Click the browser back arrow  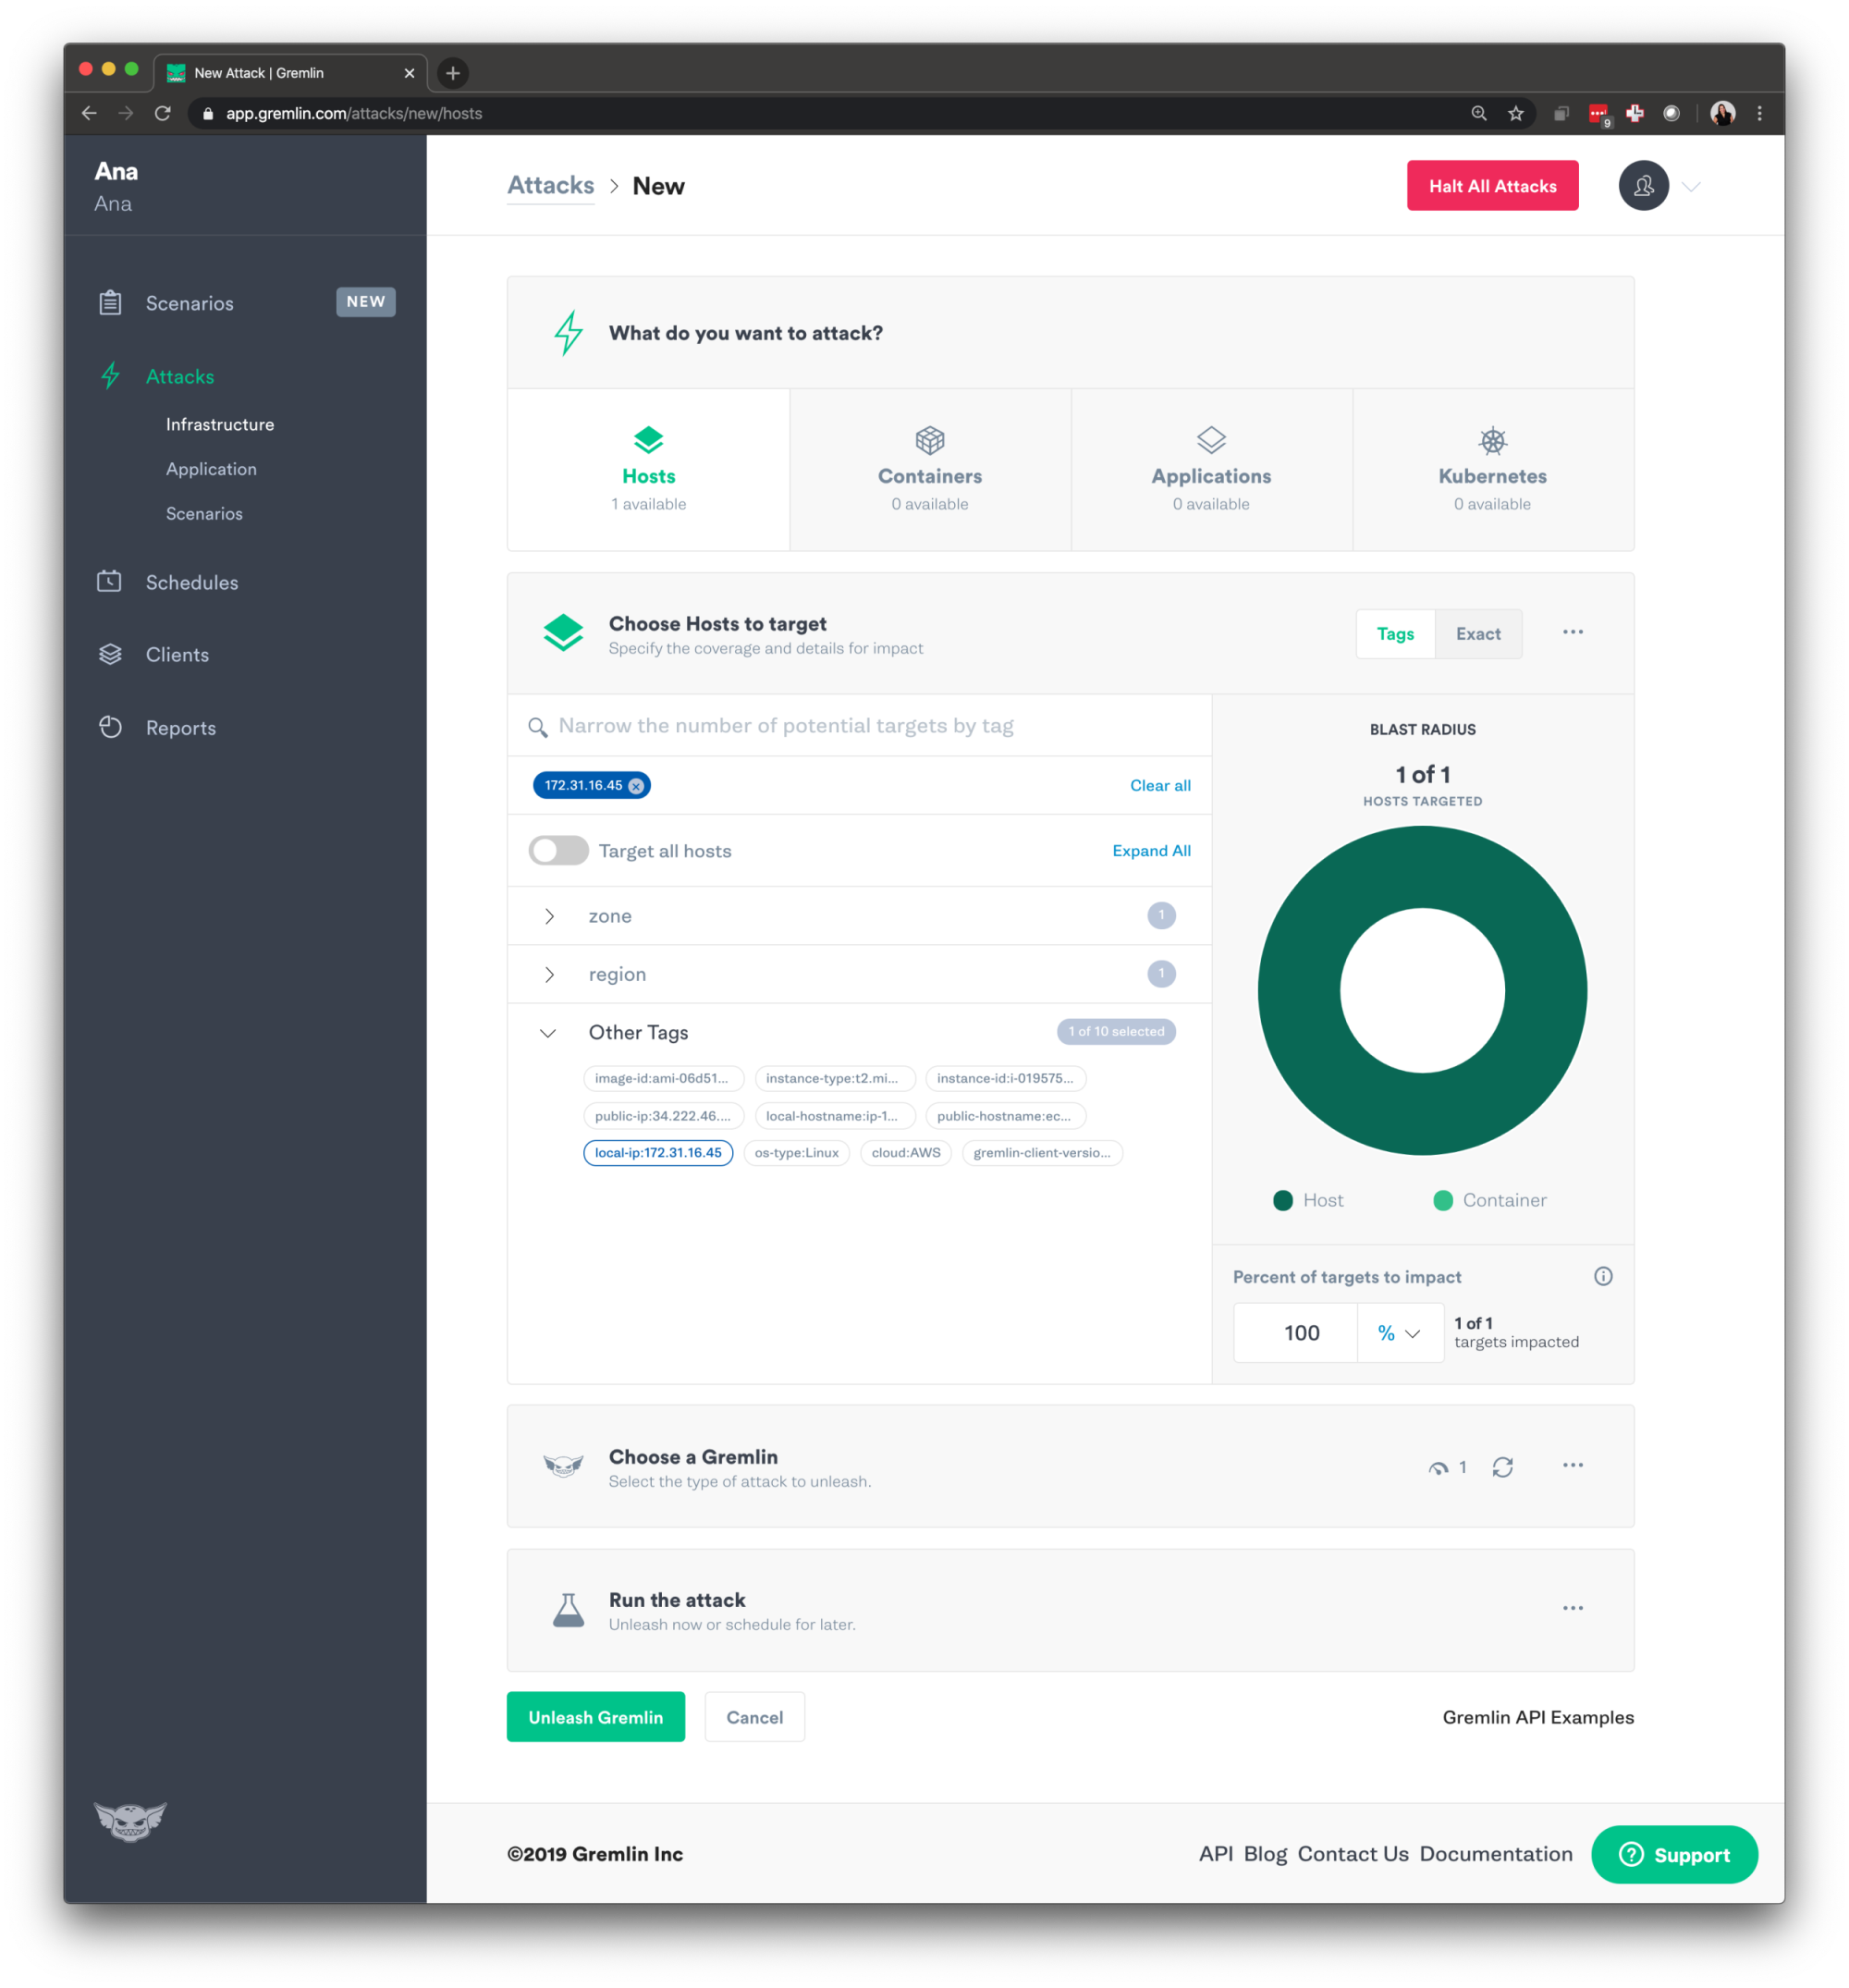[89, 114]
